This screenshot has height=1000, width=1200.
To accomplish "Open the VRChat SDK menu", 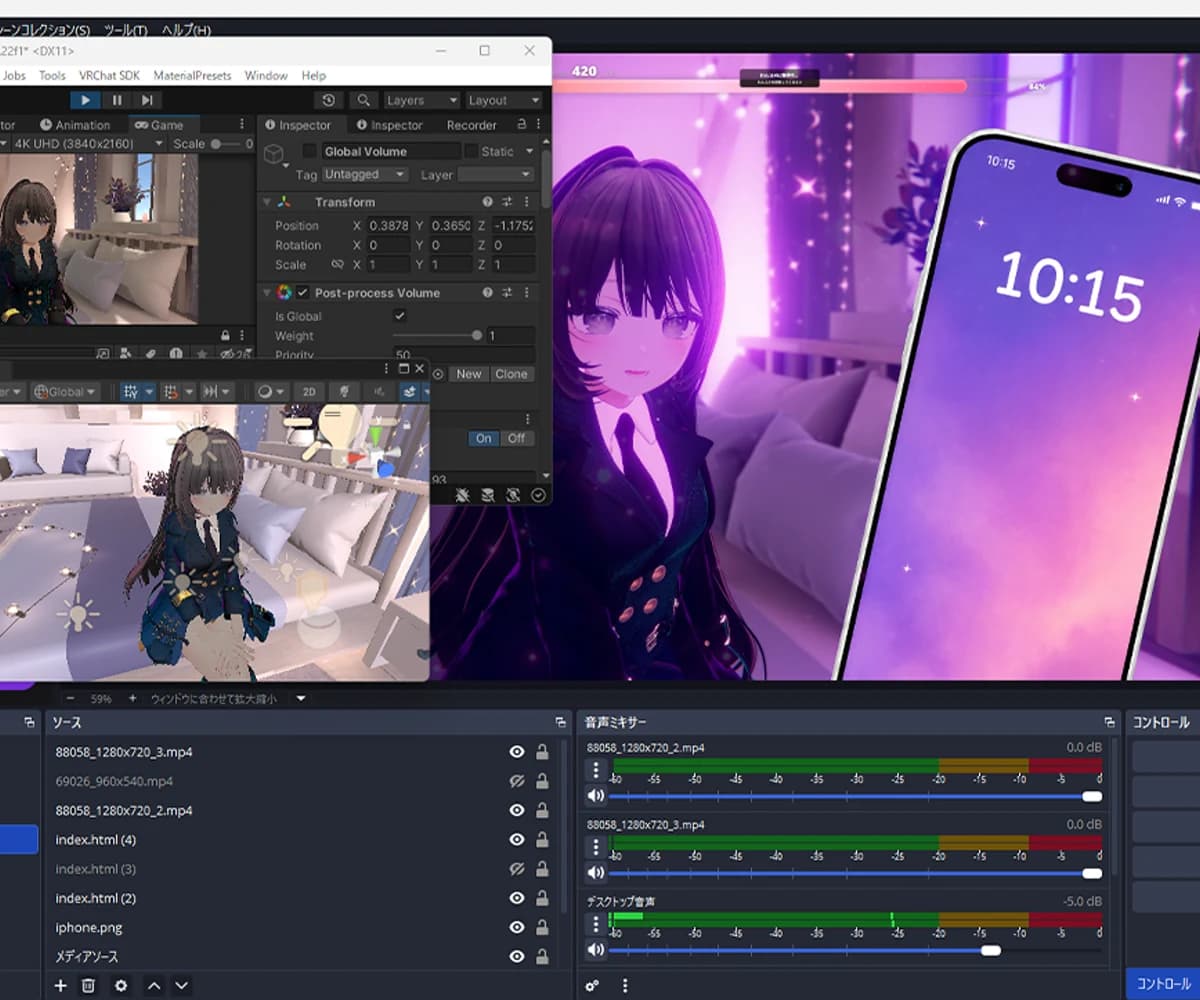I will [110, 75].
